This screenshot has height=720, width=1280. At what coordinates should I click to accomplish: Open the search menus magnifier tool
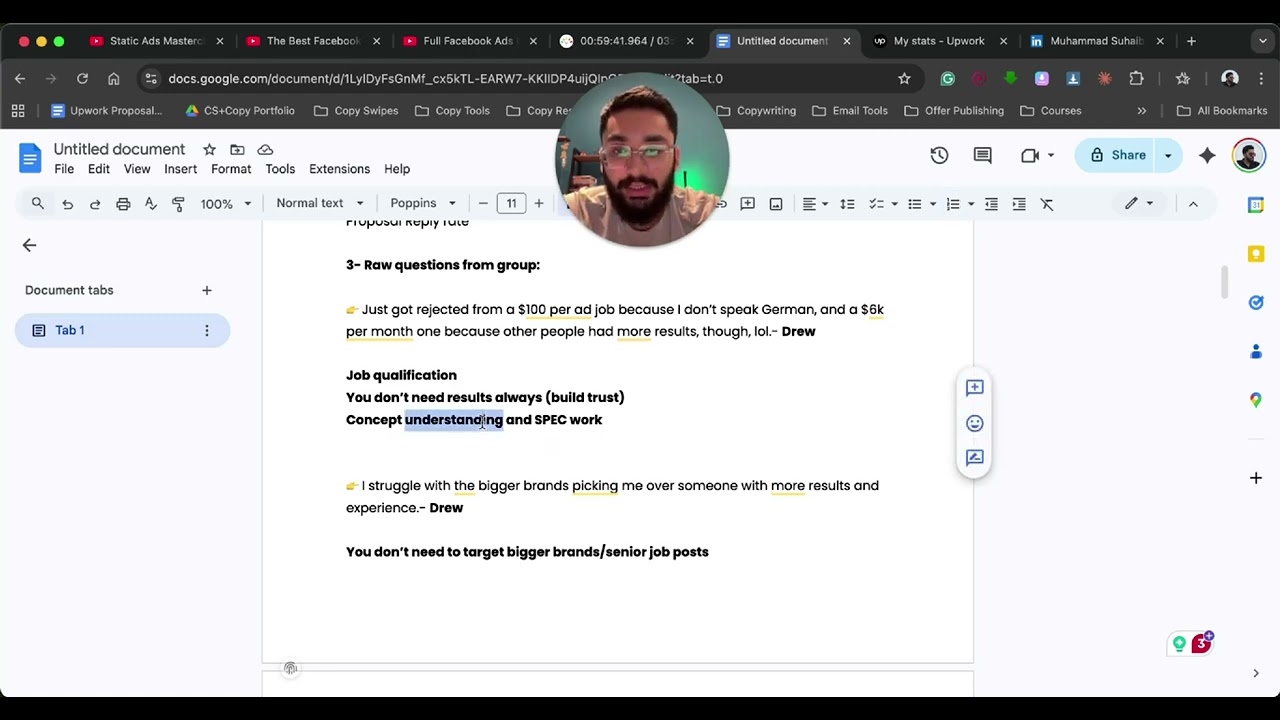tap(38, 203)
